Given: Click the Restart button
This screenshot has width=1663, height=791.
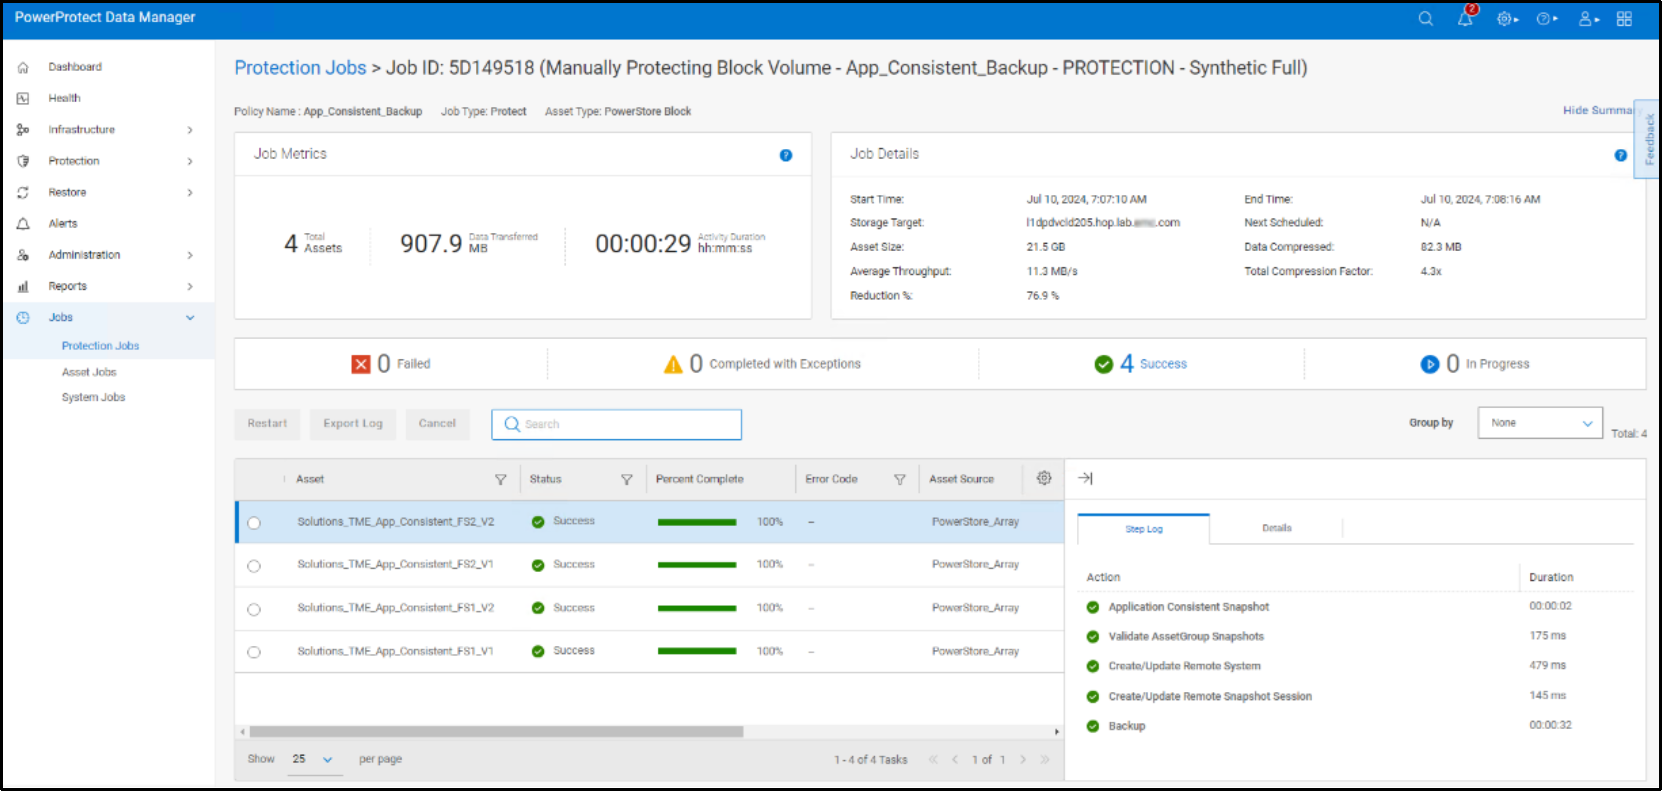Looking at the screenshot, I should pos(267,424).
